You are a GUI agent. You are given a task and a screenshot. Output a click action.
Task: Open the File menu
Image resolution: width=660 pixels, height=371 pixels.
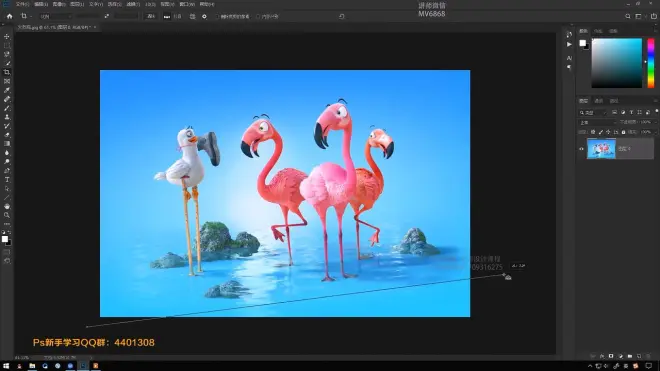coord(22,4)
